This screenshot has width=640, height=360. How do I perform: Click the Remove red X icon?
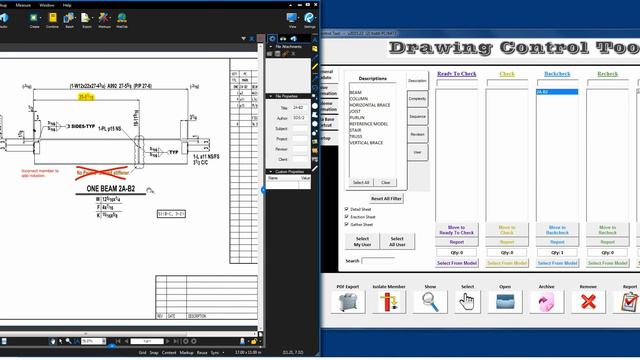(x=588, y=302)
